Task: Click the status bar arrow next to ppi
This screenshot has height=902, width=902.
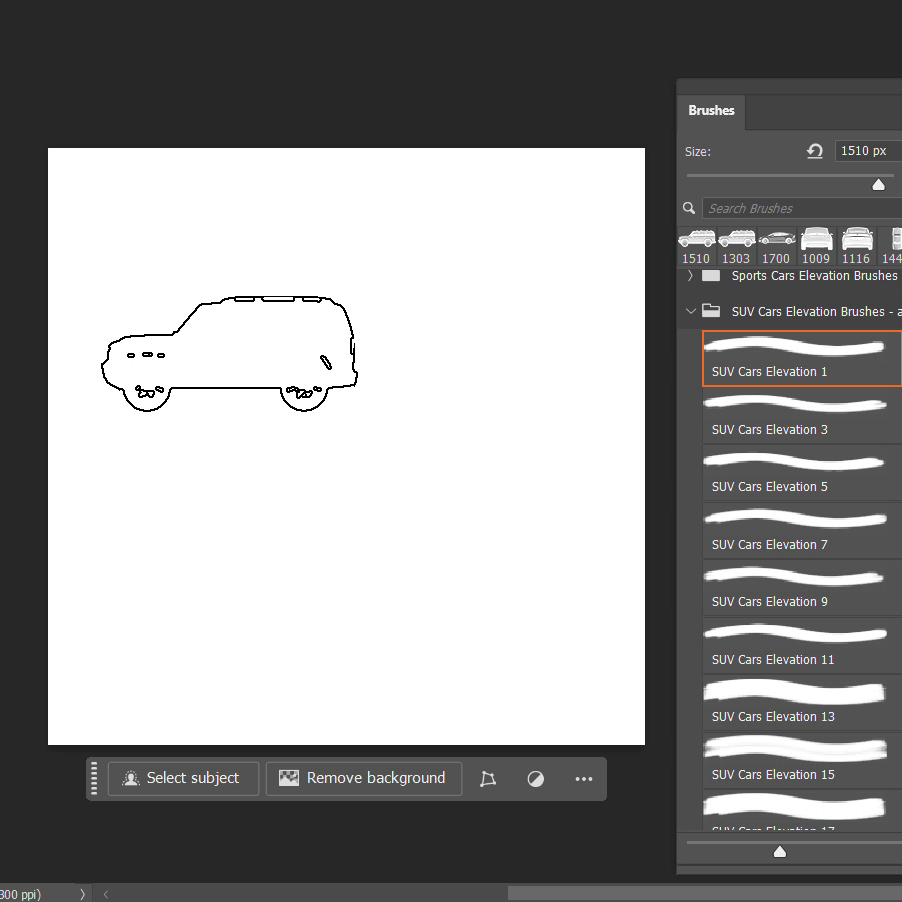Action: (x=82, y=894)
